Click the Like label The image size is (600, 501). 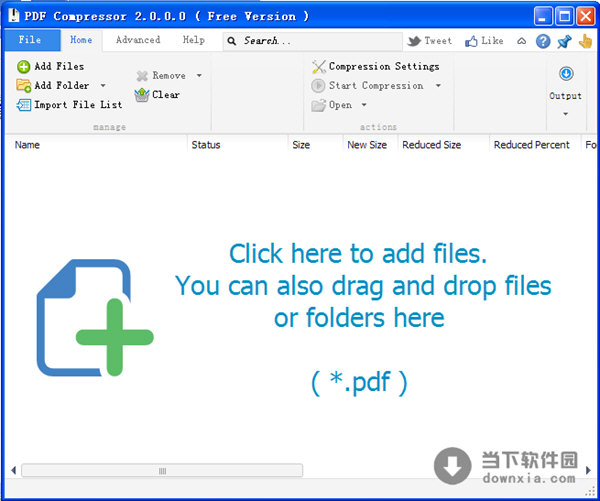(x=492, y=41)
